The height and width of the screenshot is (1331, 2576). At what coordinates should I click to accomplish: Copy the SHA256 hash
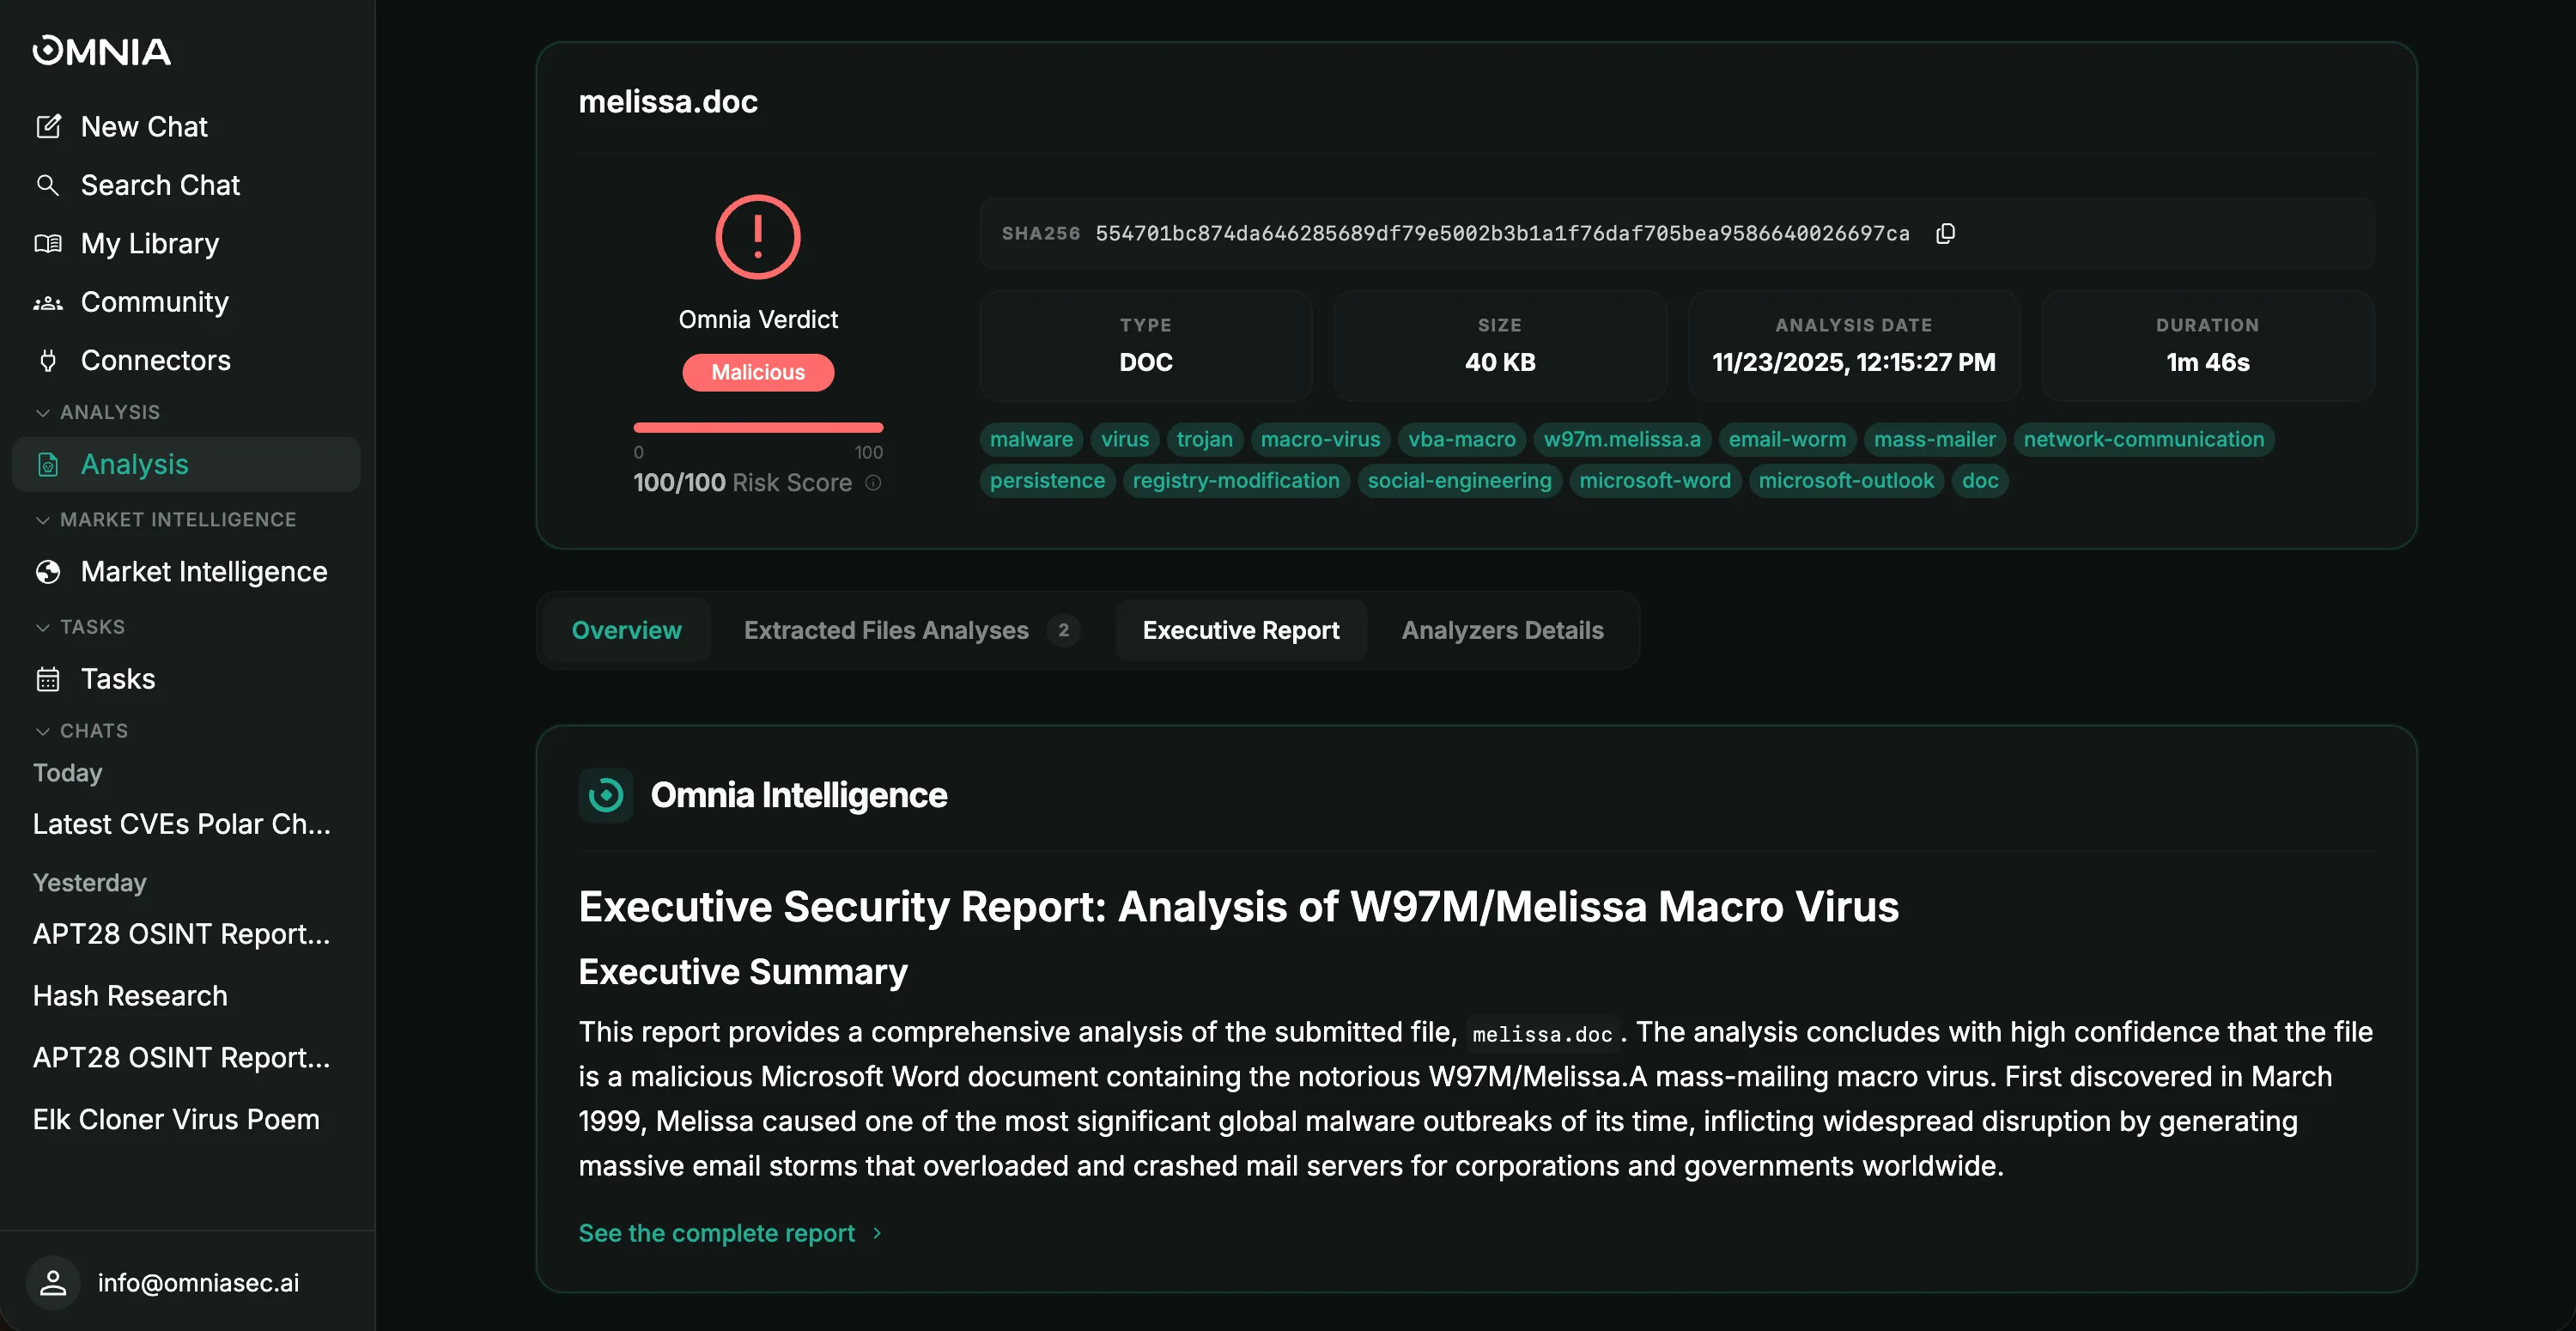point(1945,233)
